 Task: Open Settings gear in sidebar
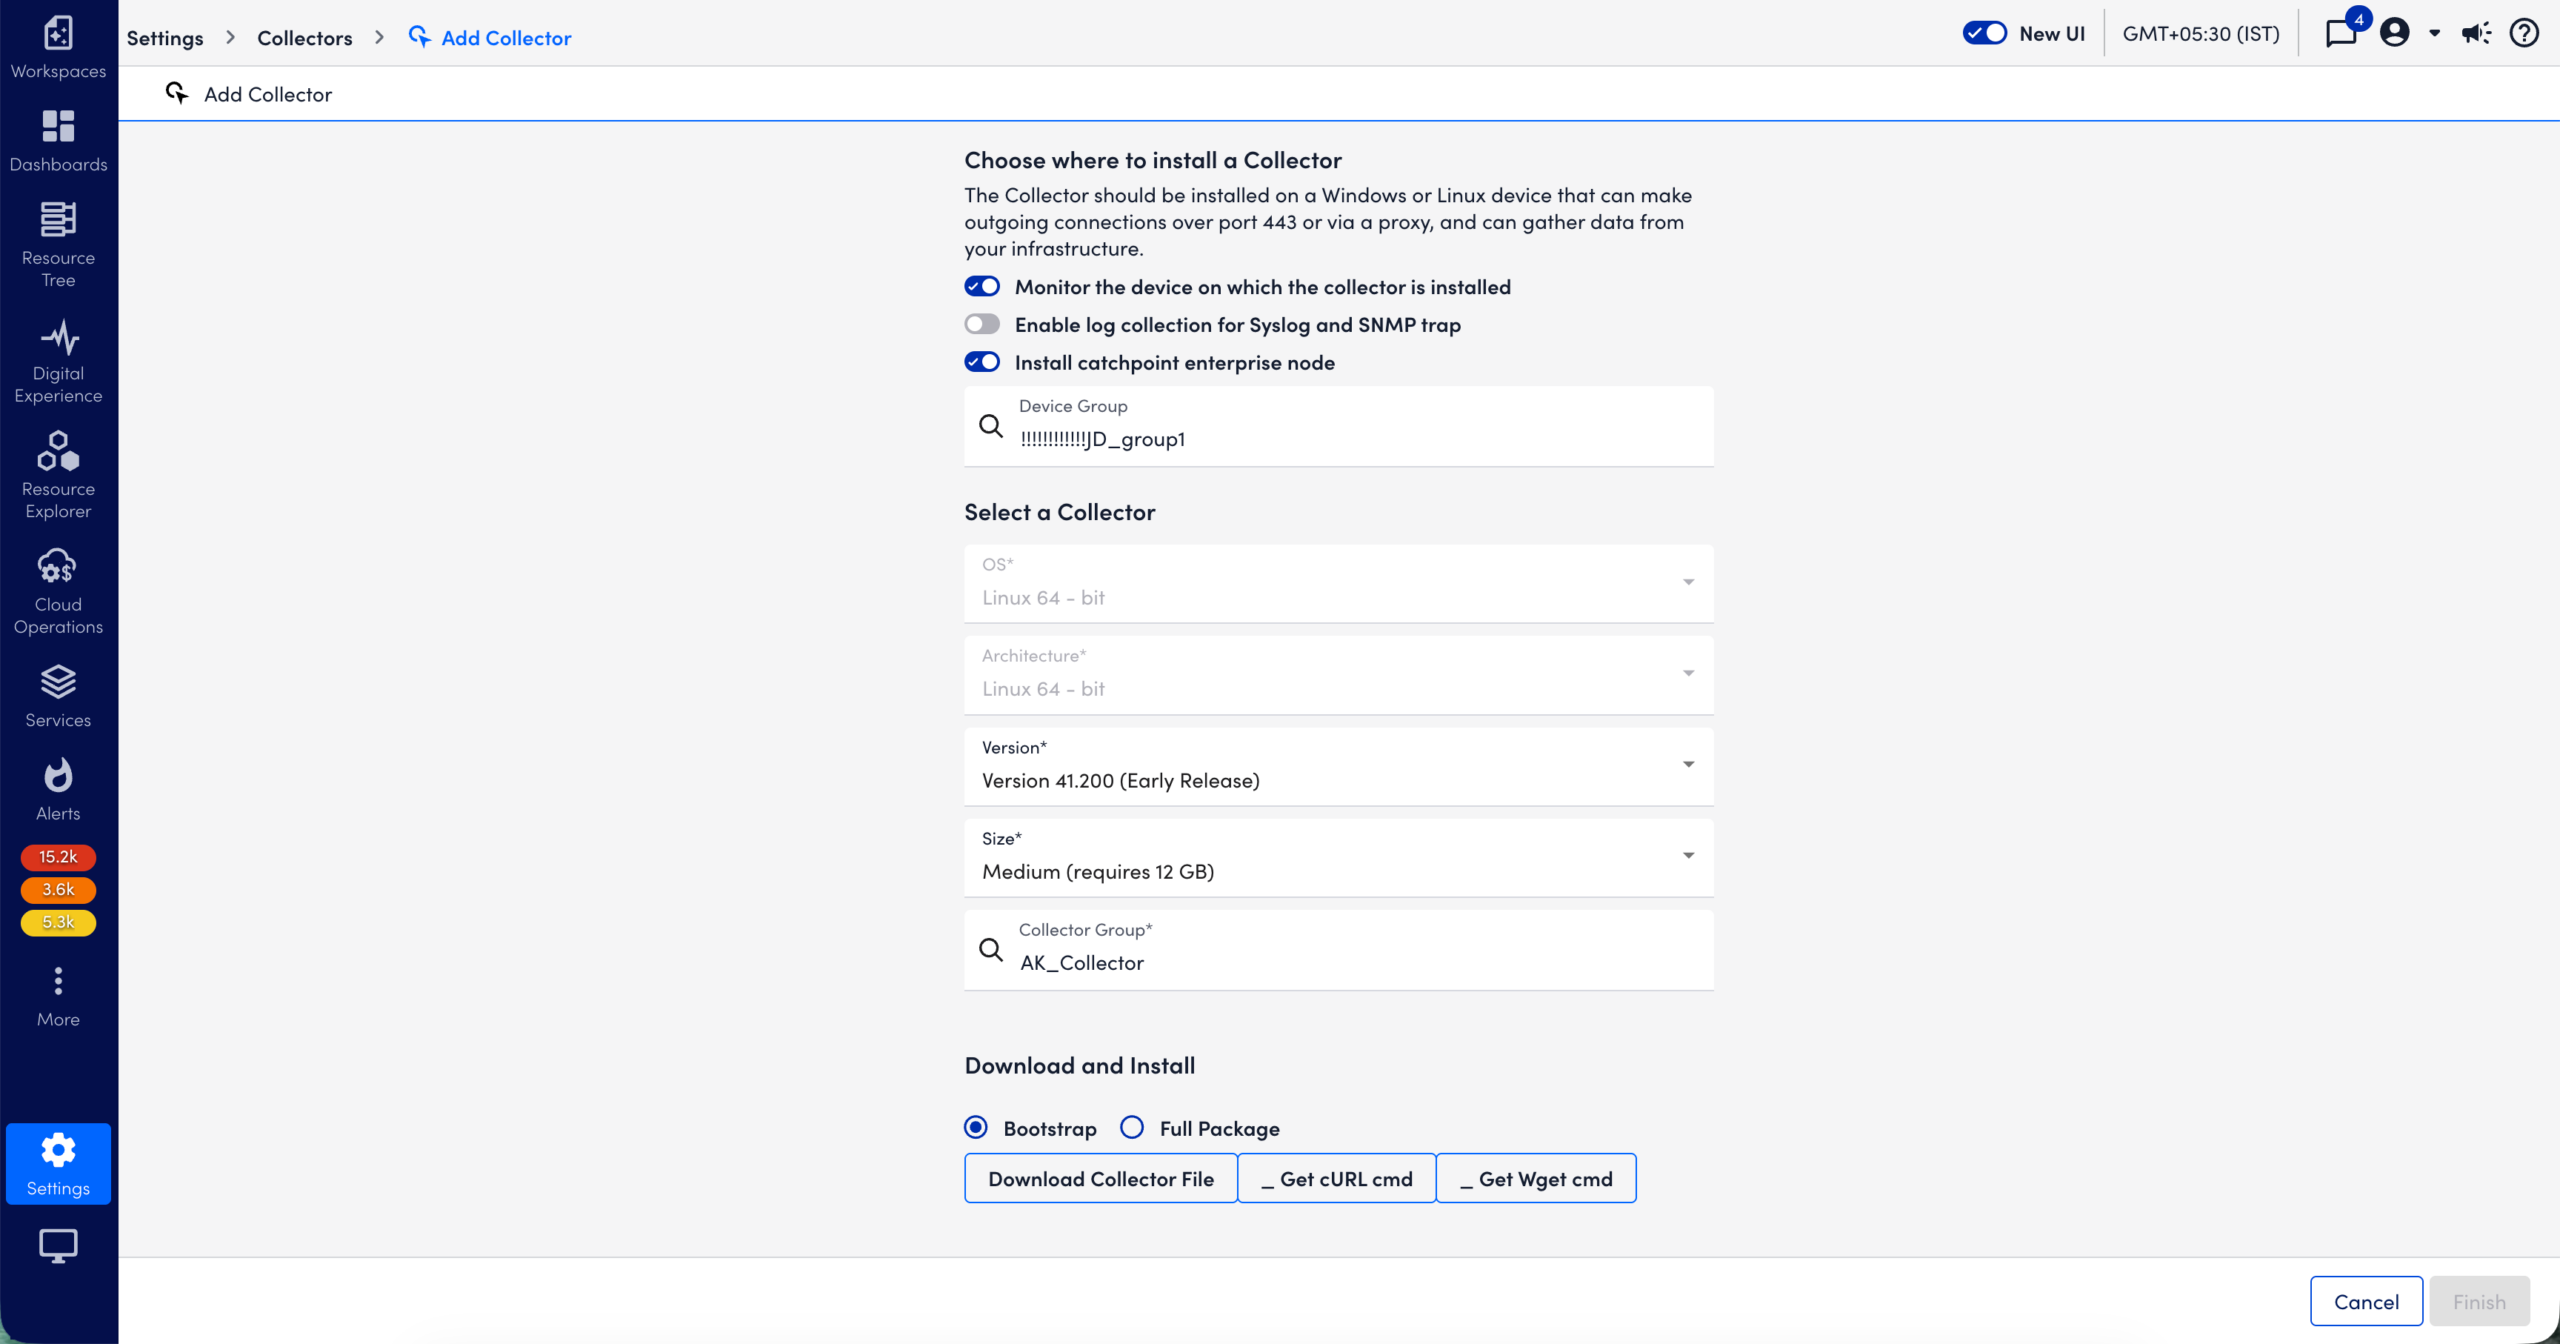pyautogui.click(x=58, y=1164)
